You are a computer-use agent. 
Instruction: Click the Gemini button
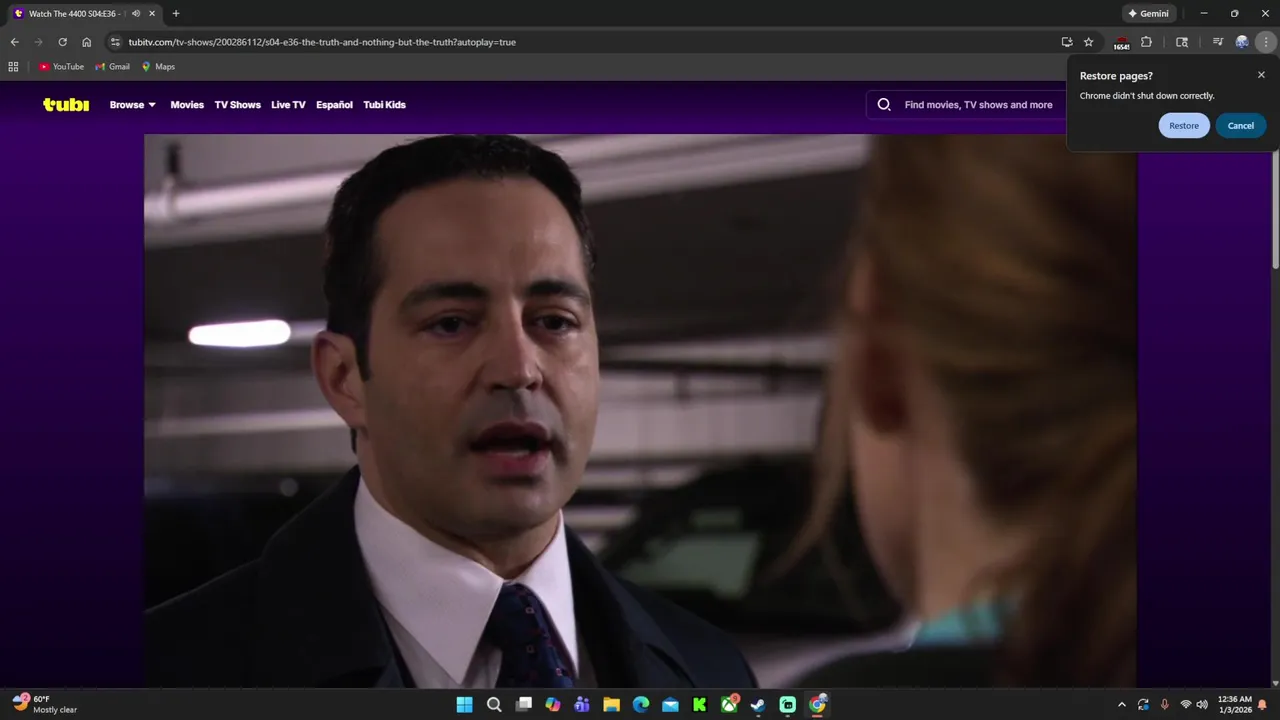coord(1148,14)
